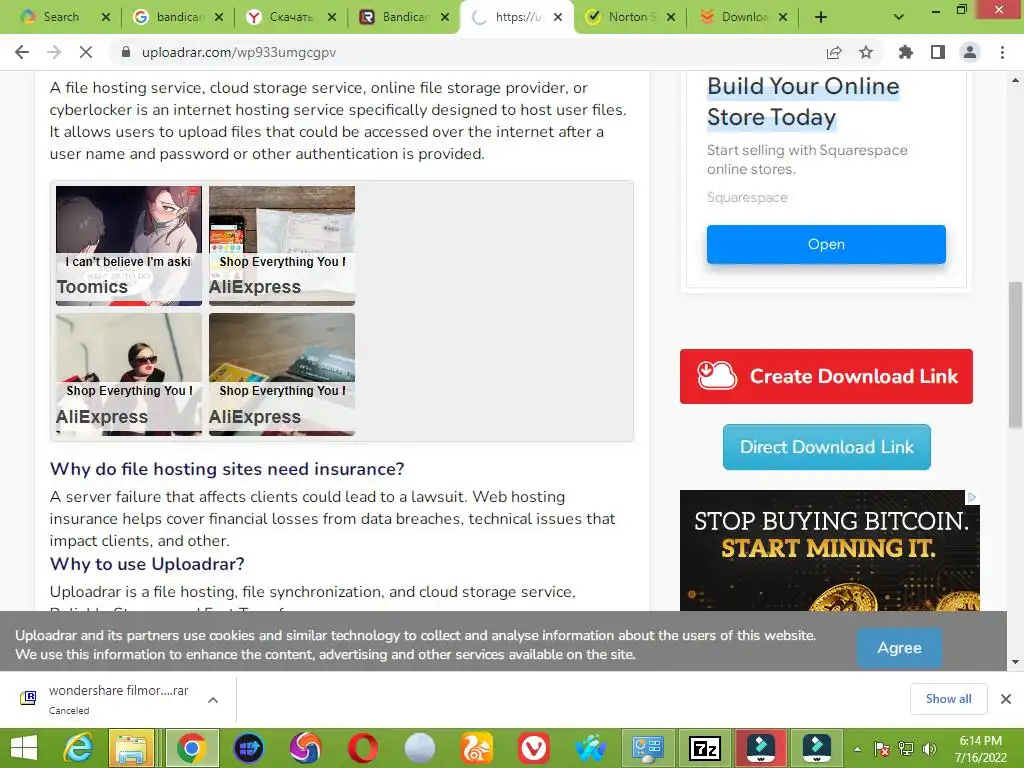
Task: Close the Norton tab
Action: [x=671, y=17]
